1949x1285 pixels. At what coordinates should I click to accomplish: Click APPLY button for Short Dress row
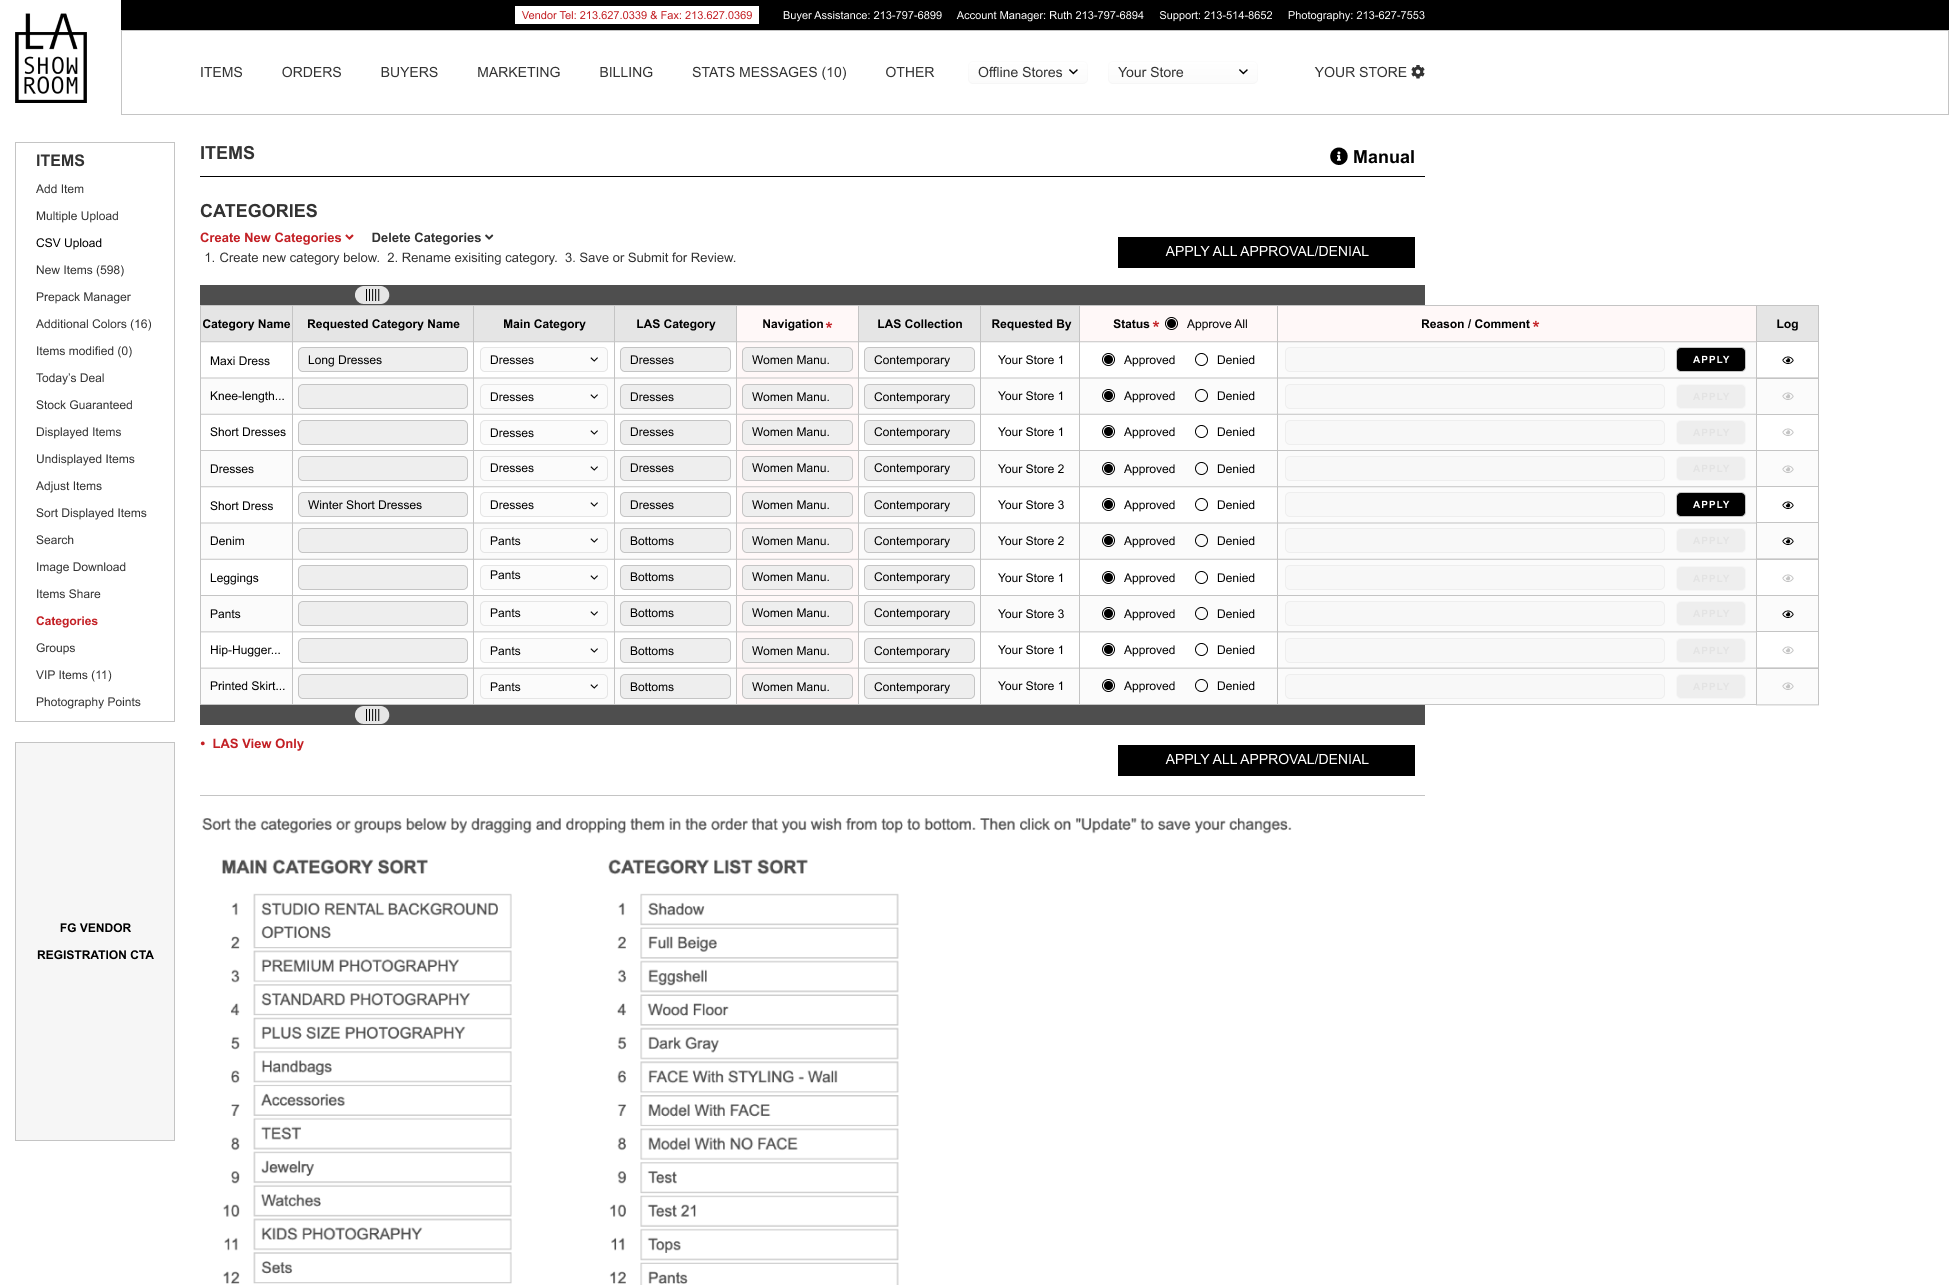(1710, 505)
